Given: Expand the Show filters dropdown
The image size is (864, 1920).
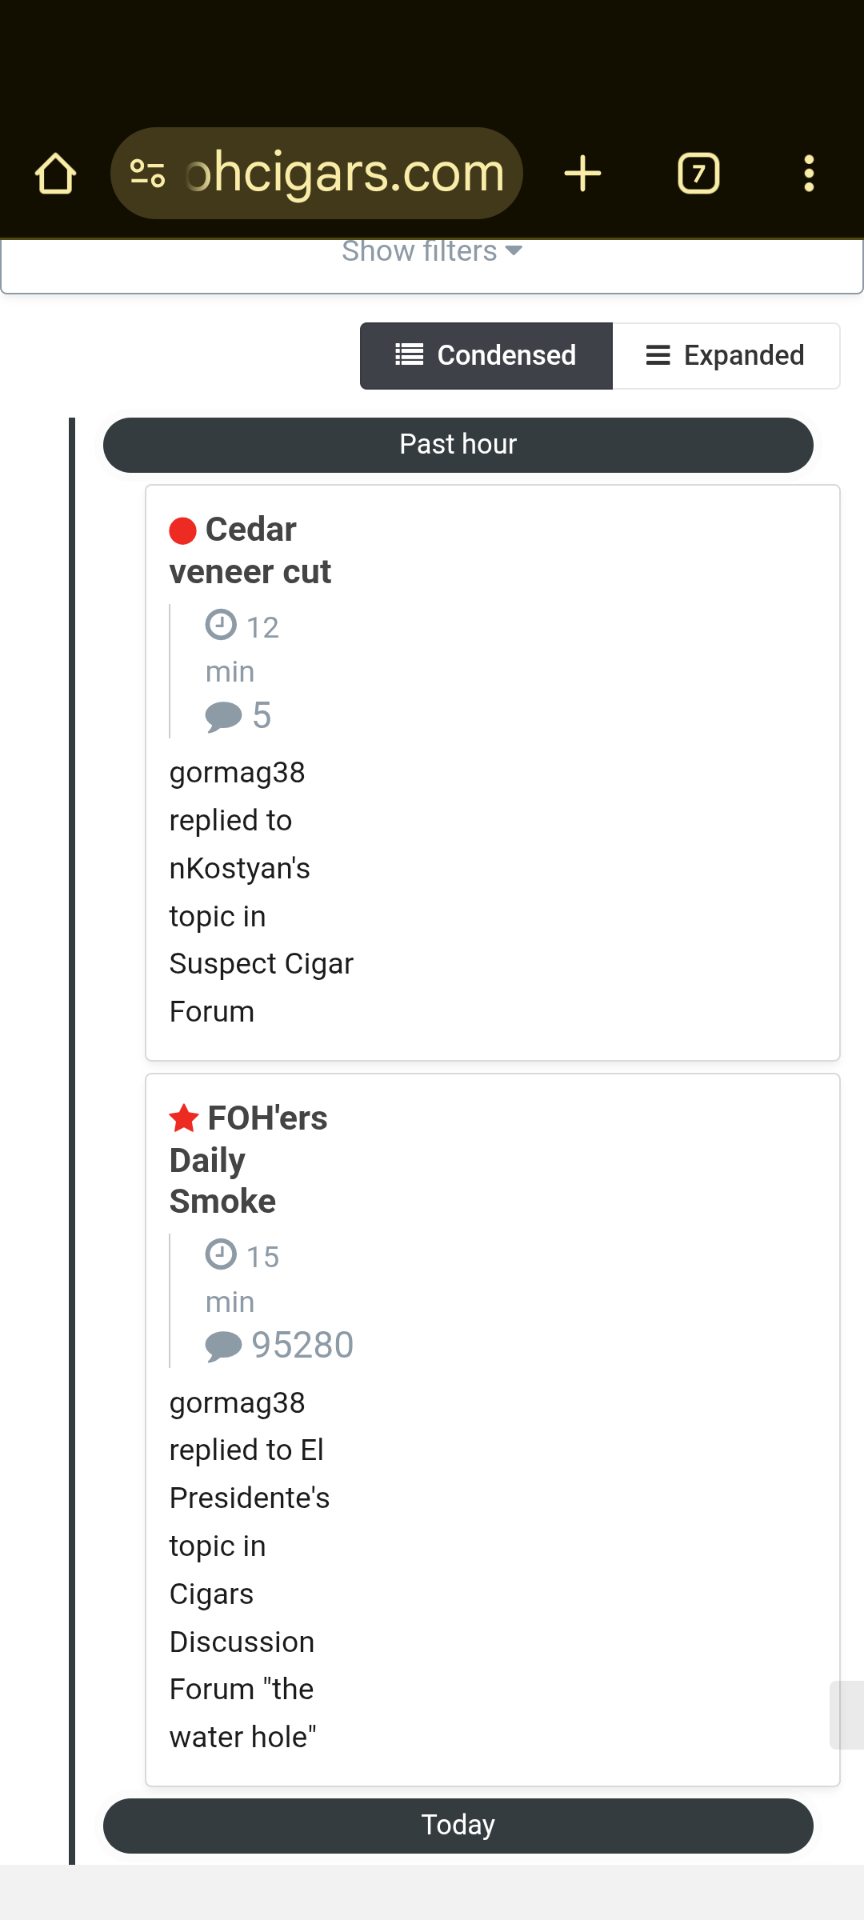Looking at the screenshot, I should pos(431,251).
